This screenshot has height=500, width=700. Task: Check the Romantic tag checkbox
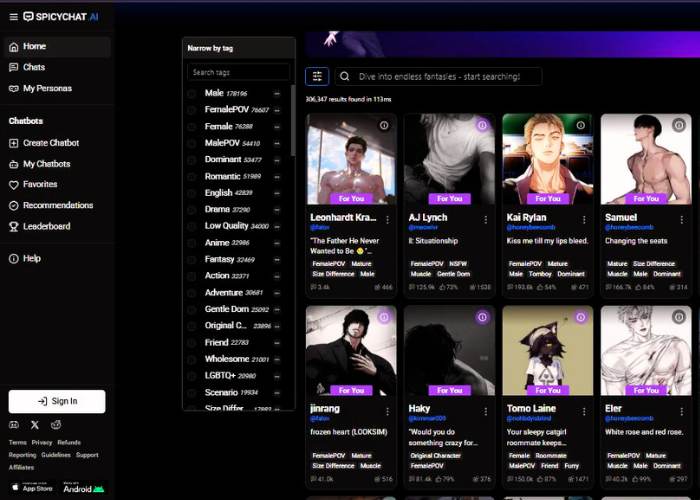pos(192,177)
